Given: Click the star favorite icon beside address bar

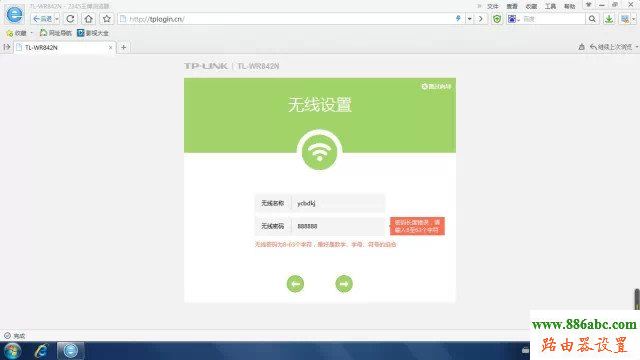Looking at the screenshot, I should click(x=107, y=19).
